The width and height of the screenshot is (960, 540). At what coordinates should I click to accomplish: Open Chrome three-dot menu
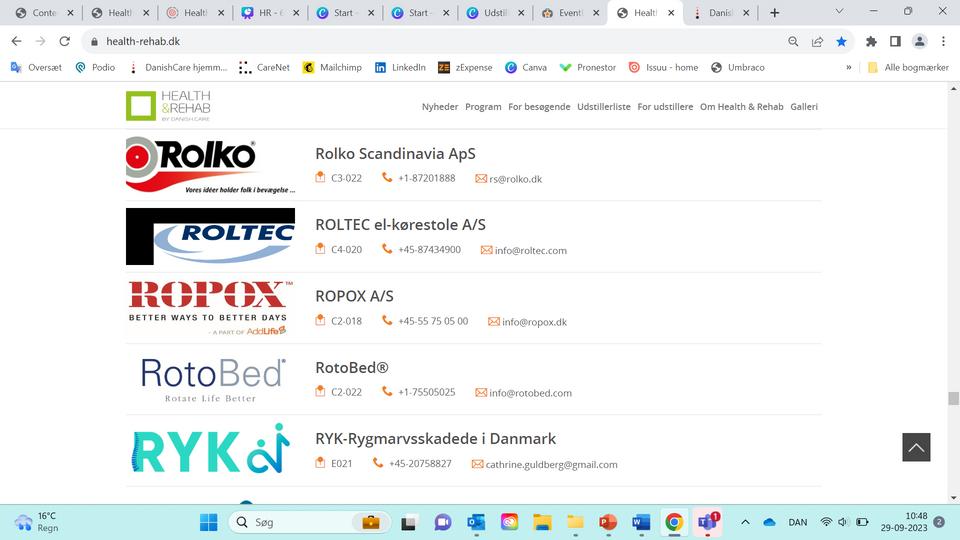click(x=943, y=41)
